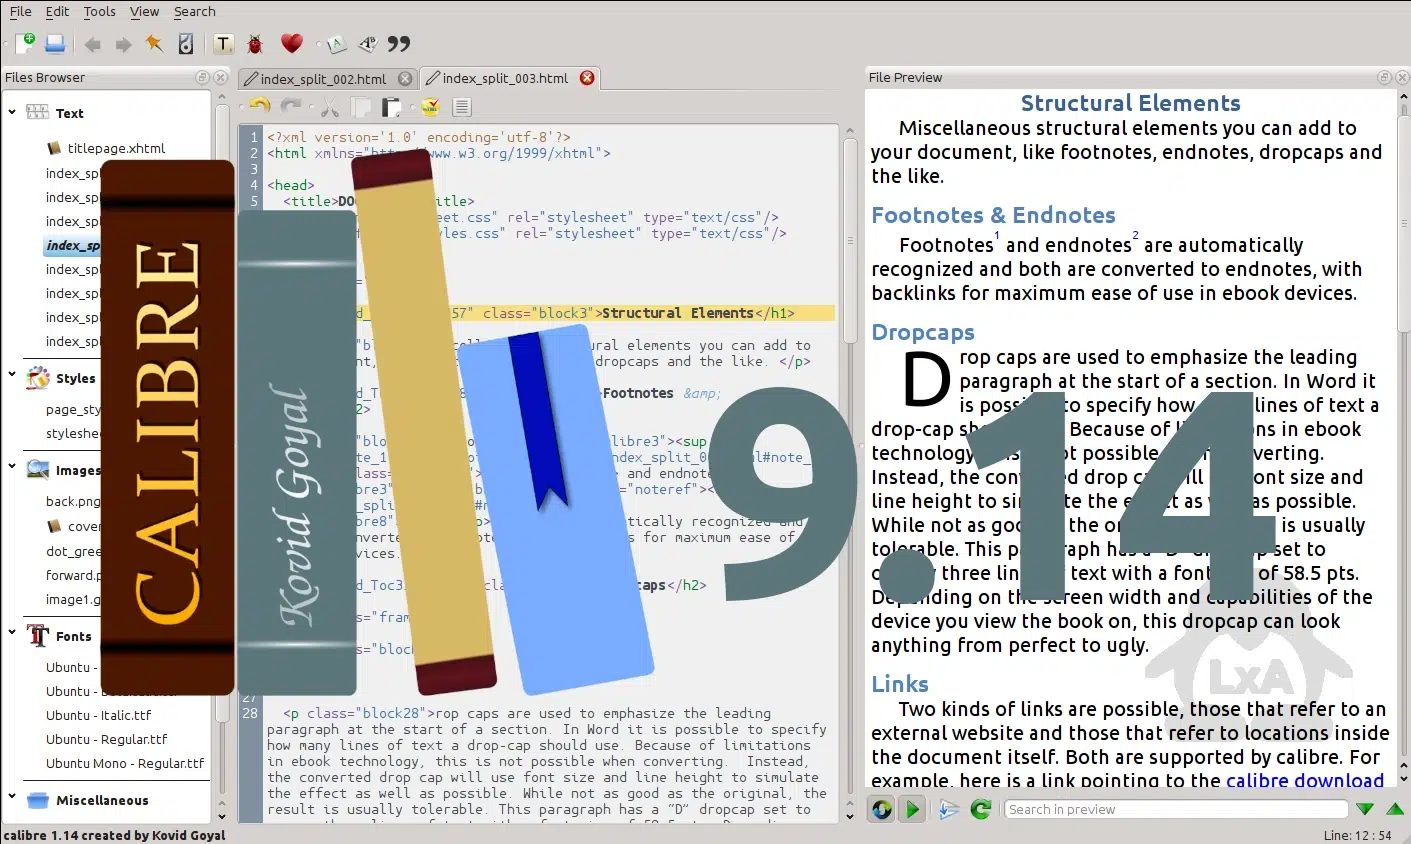Select Ubuntu - Italic.ttf font file
The height and width of the screenshot is (844, 1411).
[98, 715]
